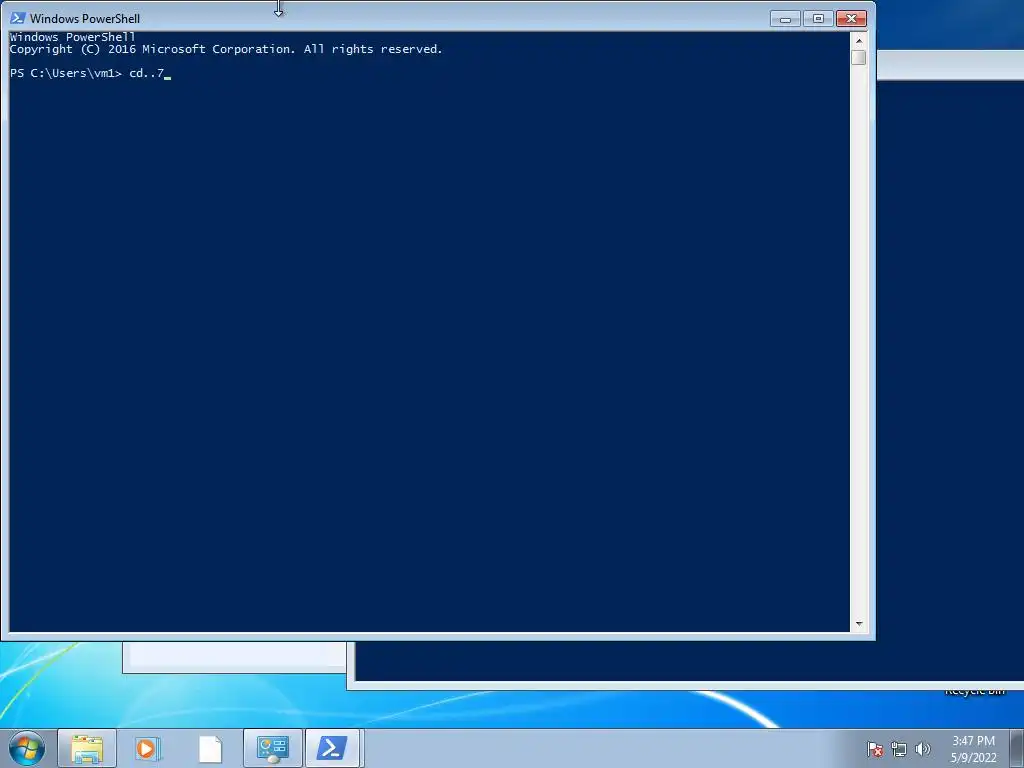The image size is (1024, 768).
Task: Open the Windows Start menu orb
Action: [27, 748]
